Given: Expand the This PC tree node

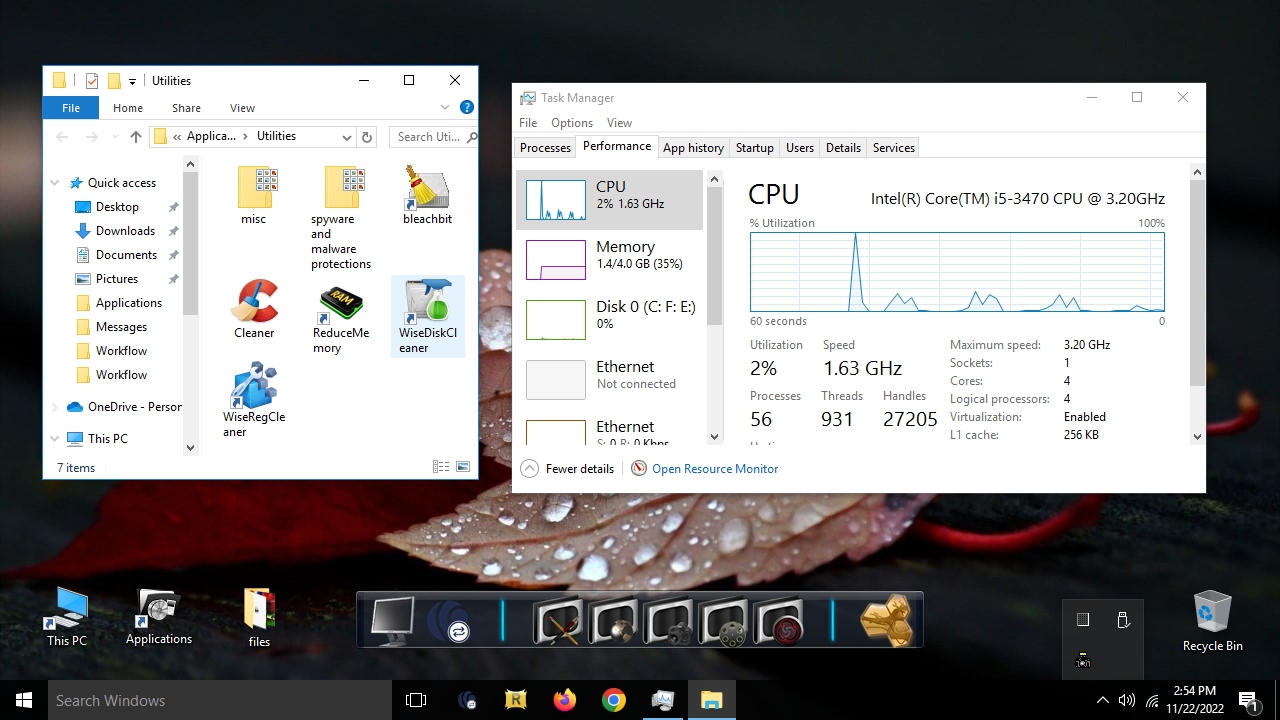Looking at the screenshot, I should tap(55, 439).
